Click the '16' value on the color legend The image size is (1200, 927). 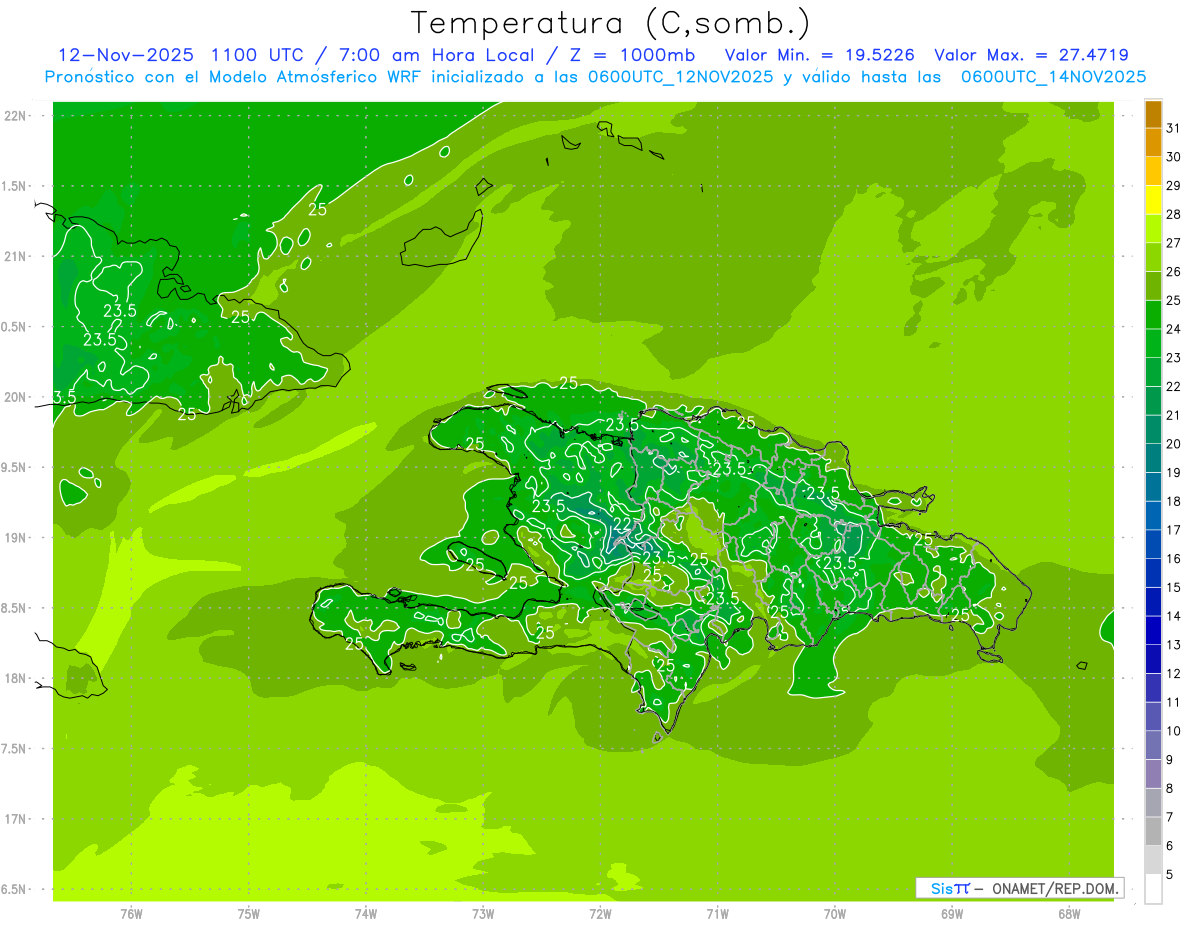(x=1173, y=559)
